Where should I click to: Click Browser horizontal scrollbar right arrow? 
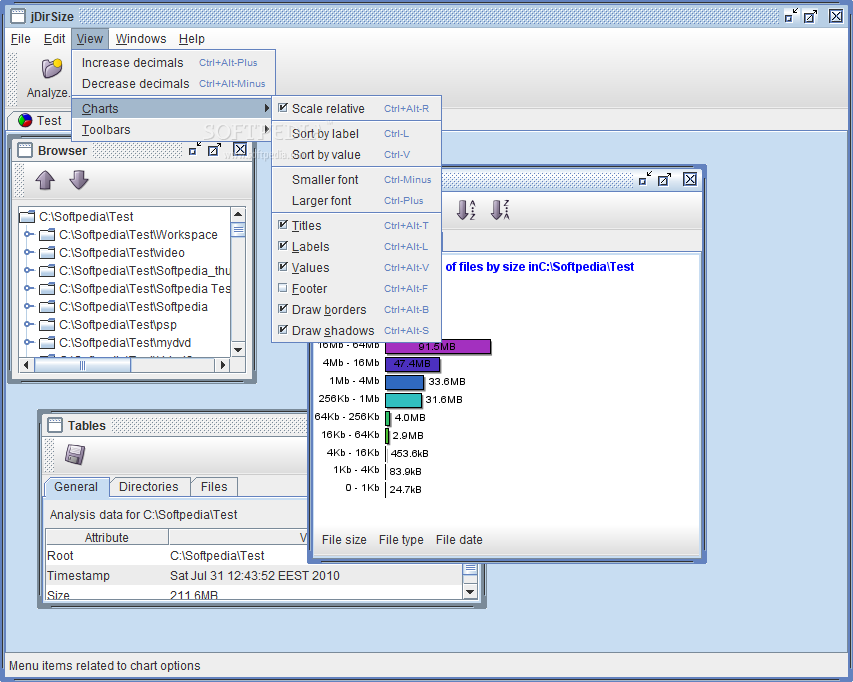[222, 365]
